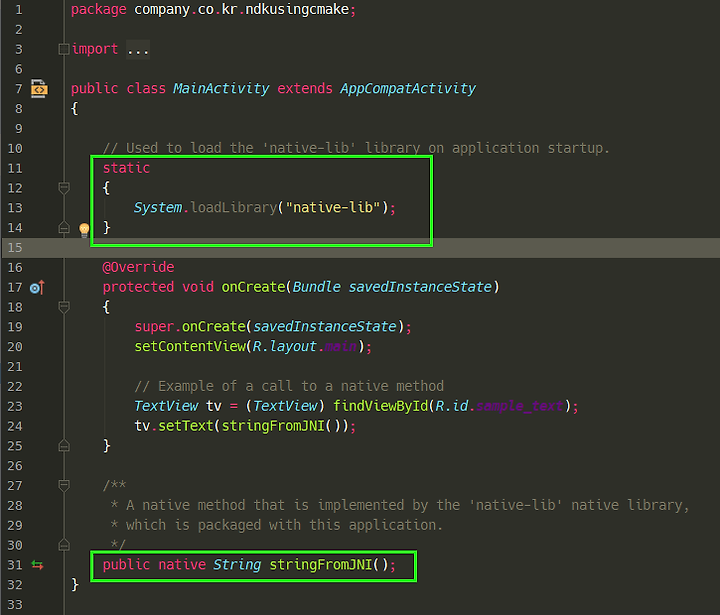Click 'R.id' on line 23
The width and height of the screenshot is (720, 615).
click(452, 406)
